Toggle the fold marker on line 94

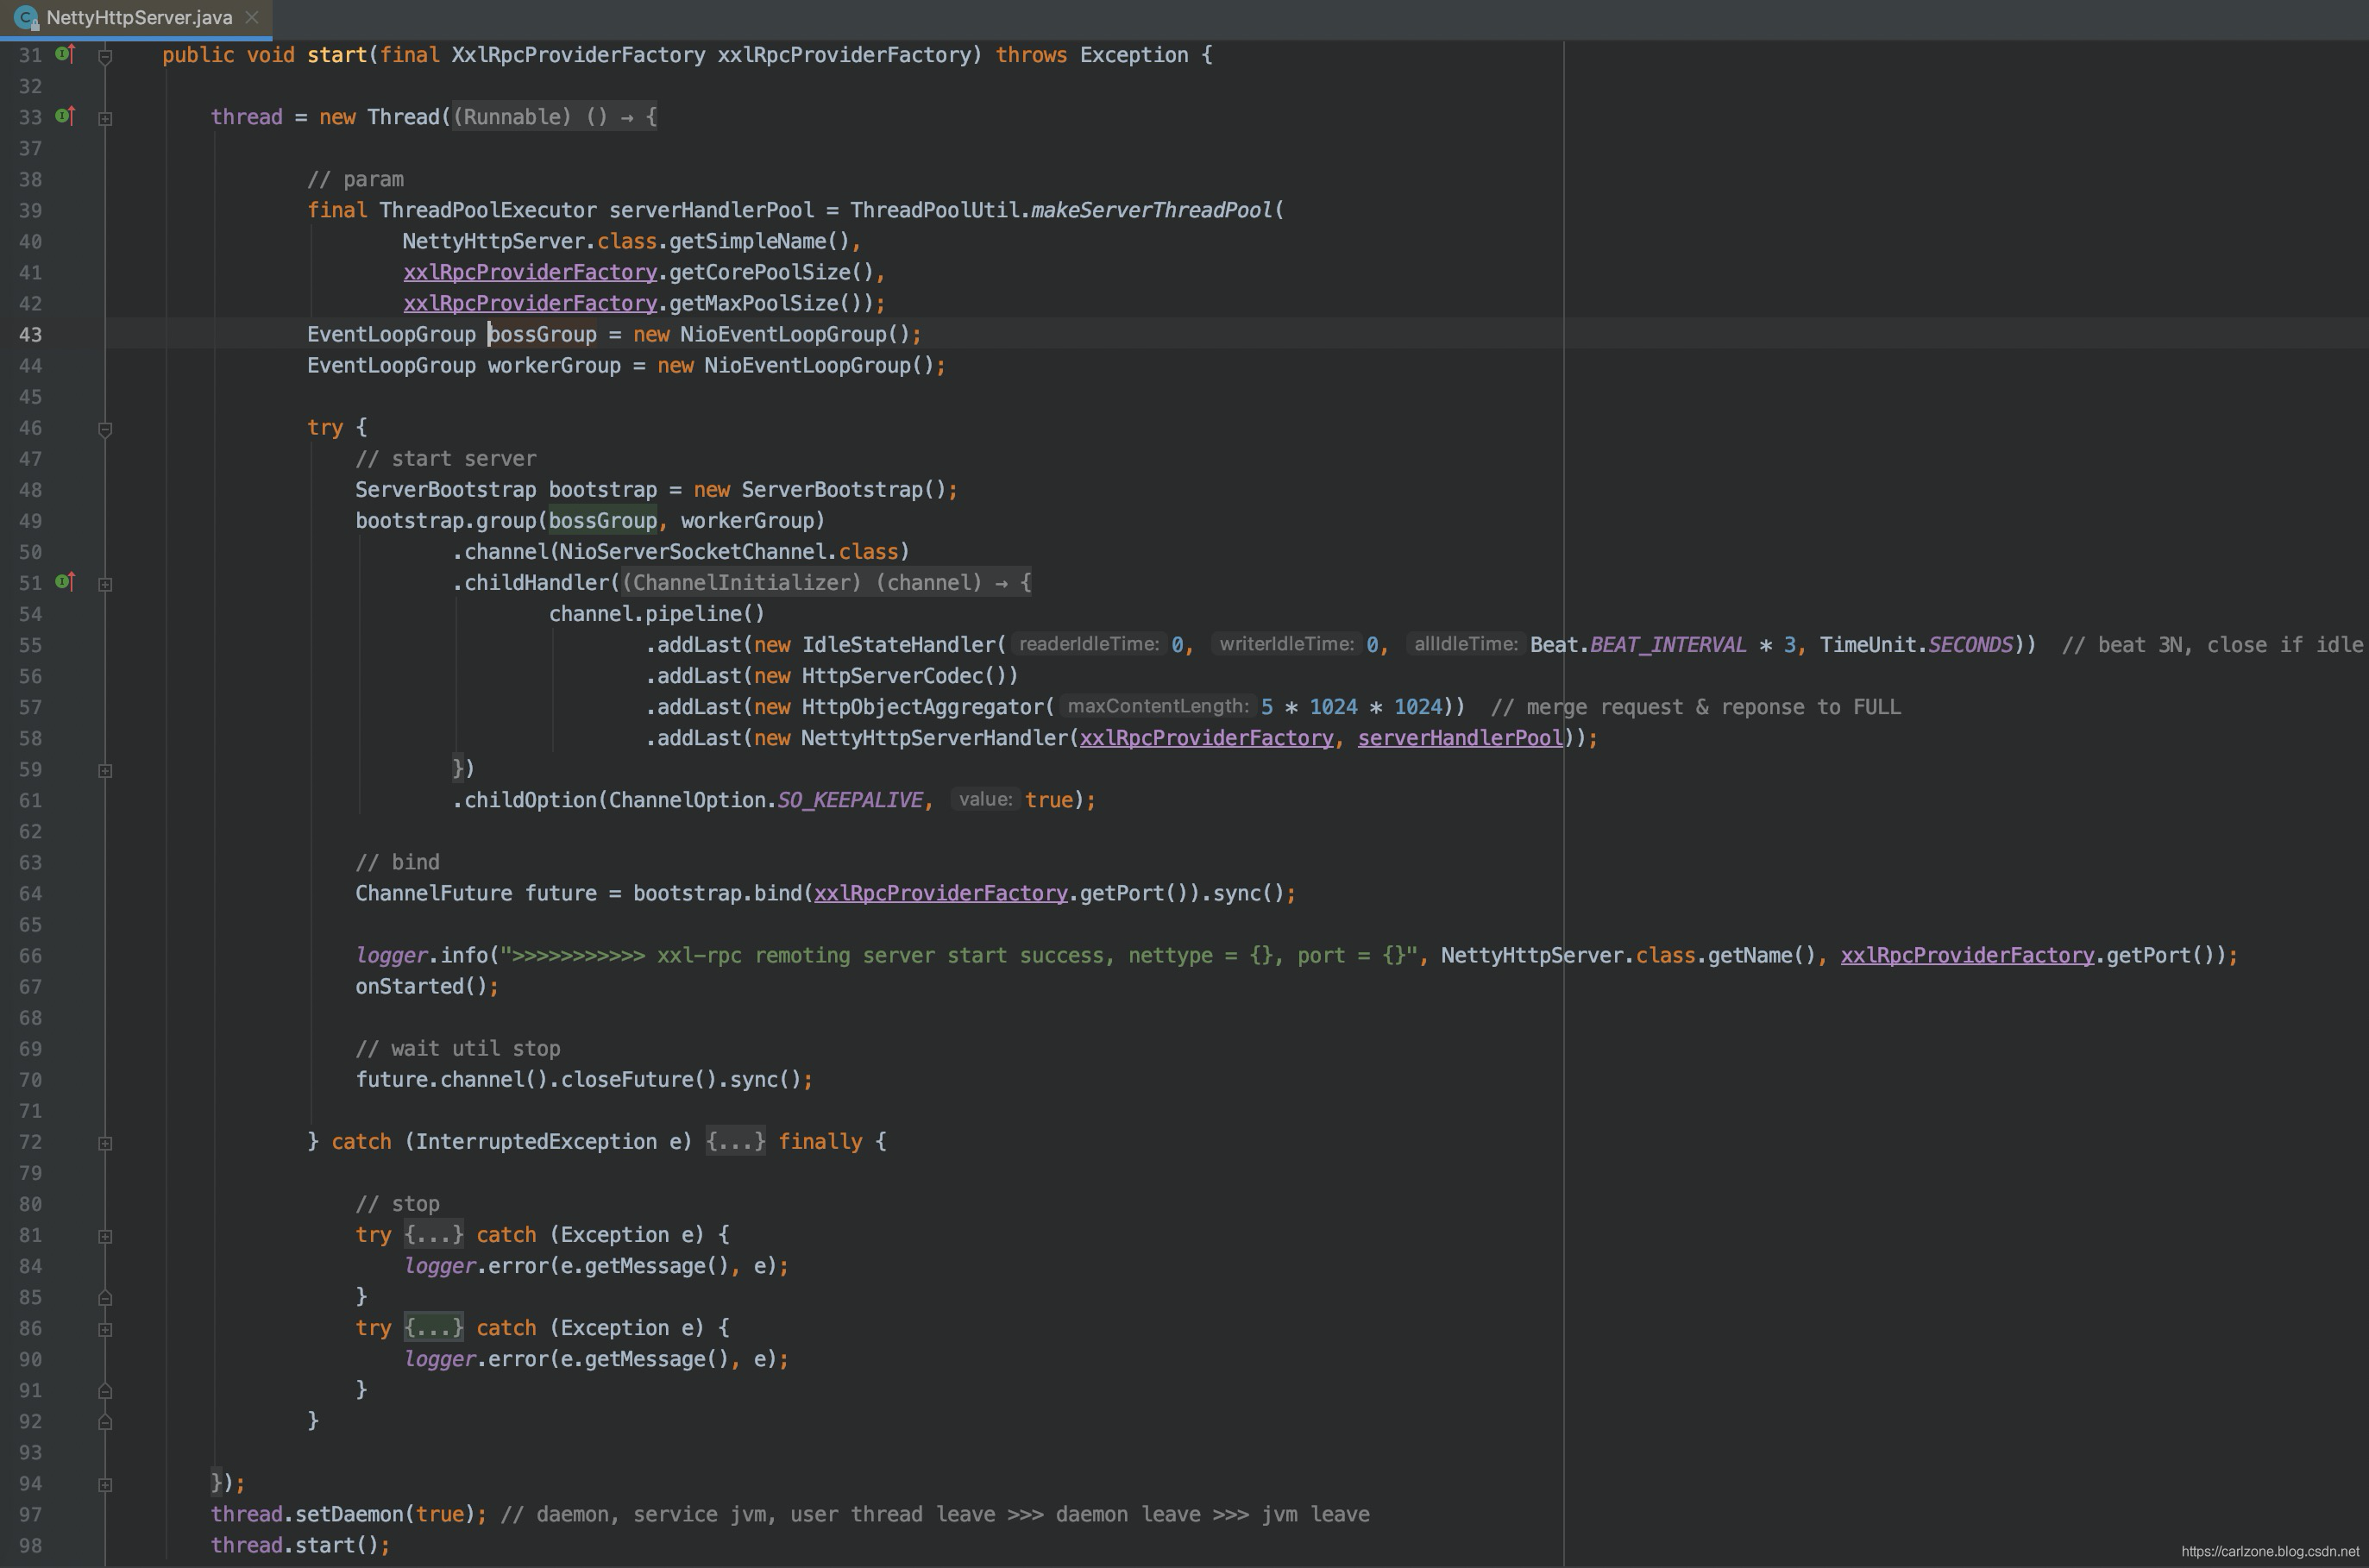(x=105, y=1485)
